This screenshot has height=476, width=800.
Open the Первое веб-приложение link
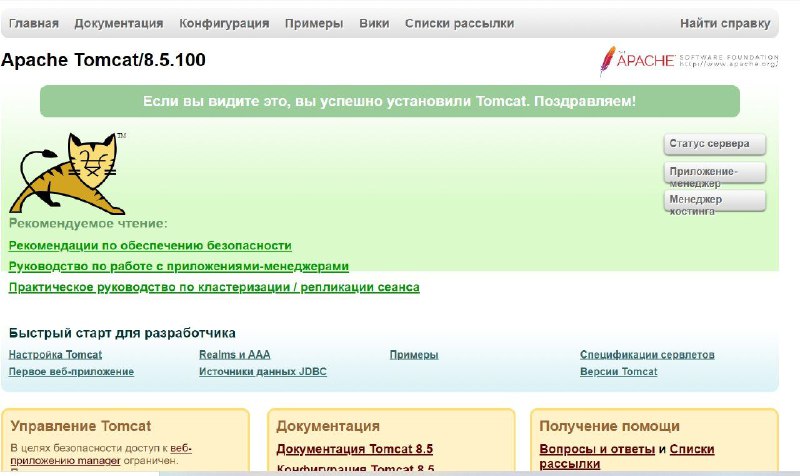point(71,371)
